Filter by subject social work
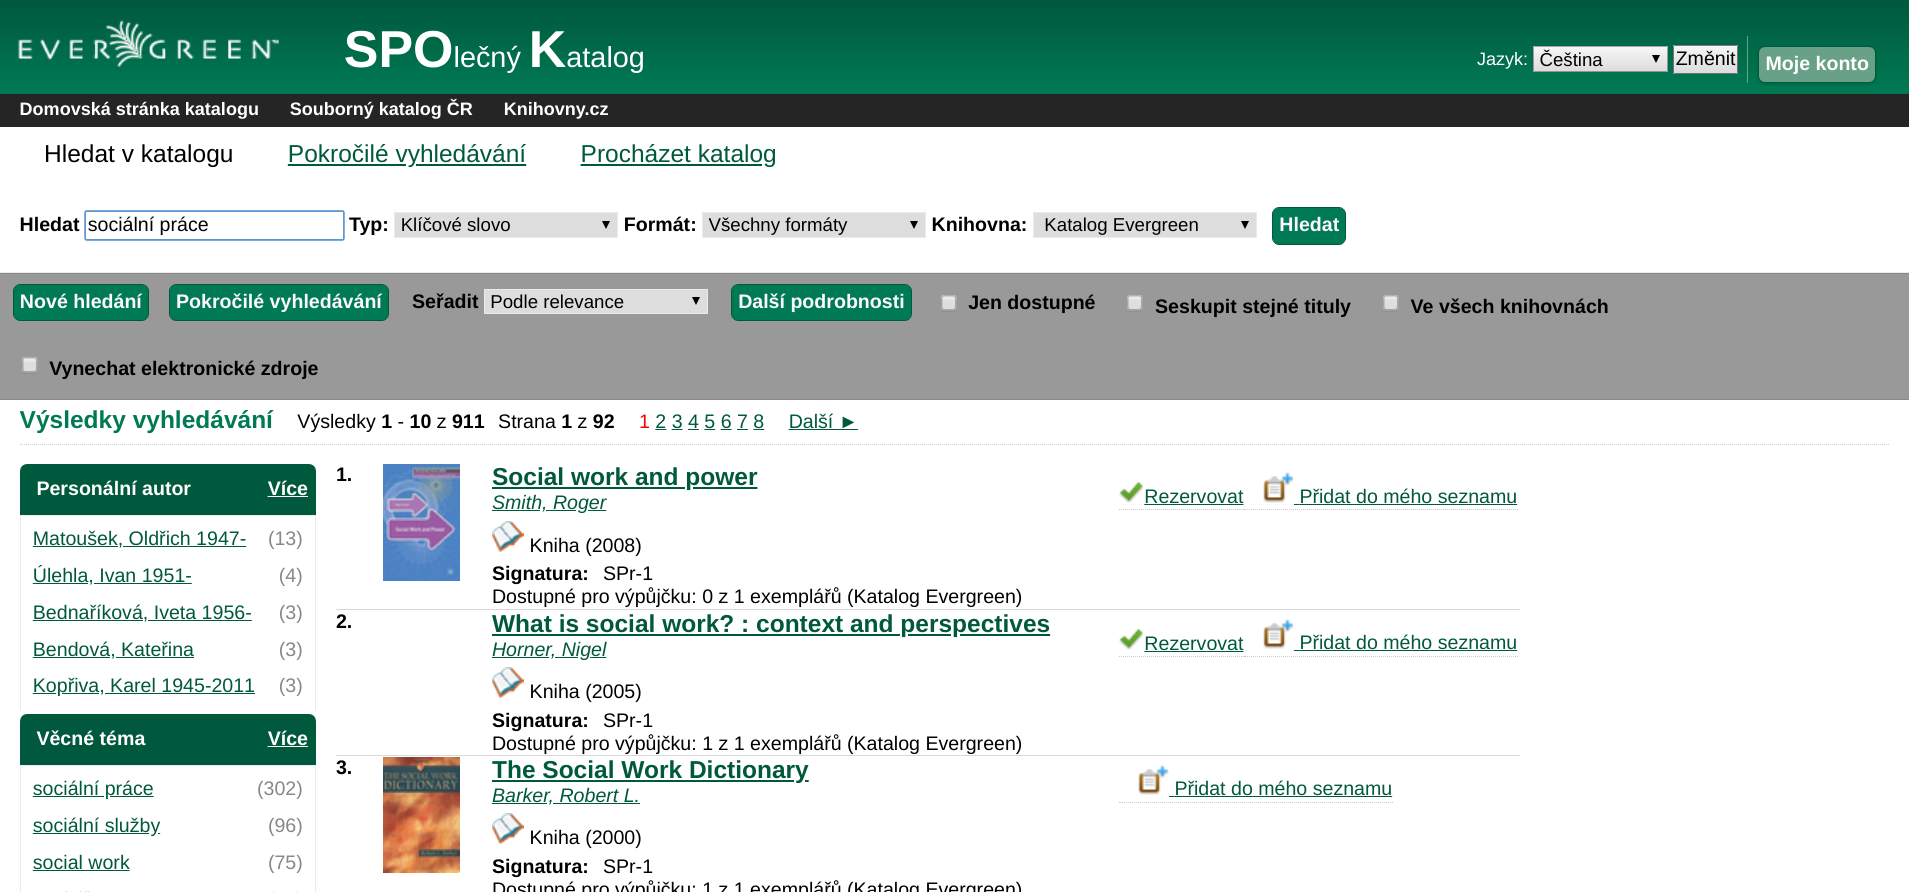 click(x=81, y=863)
